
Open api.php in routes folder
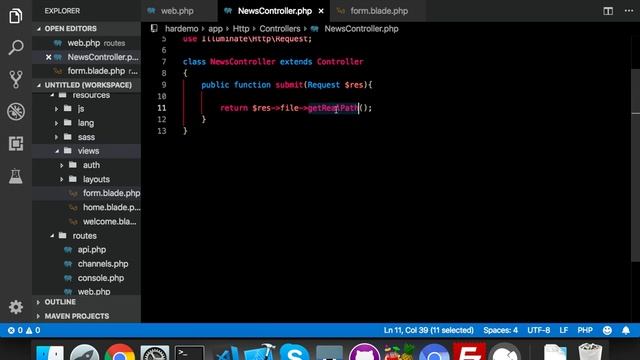click(92, 250)
